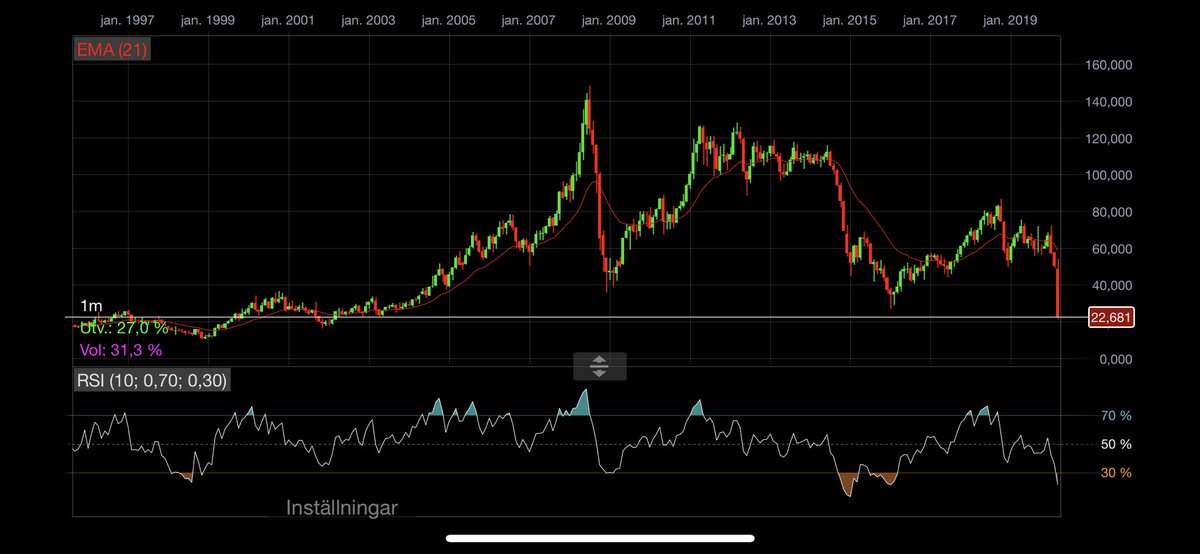Click the jan. 1997 date label
Viewport: 1200px width, 554px height.
(x=129, y=20)
